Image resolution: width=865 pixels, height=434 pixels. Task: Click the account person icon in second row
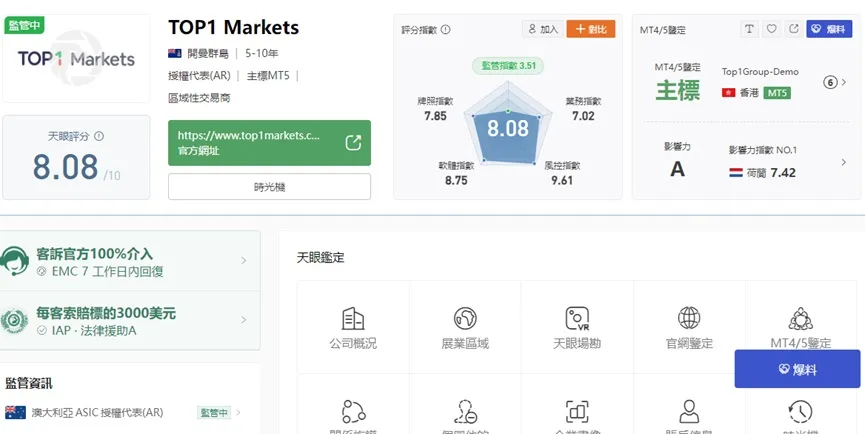click(x=689, y=411)
